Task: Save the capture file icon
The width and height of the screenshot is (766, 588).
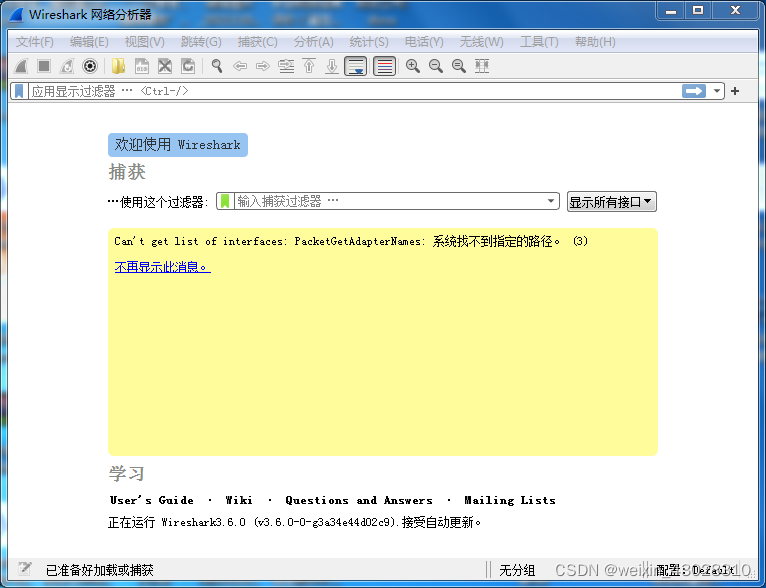Action: click(x=142, y=66)
